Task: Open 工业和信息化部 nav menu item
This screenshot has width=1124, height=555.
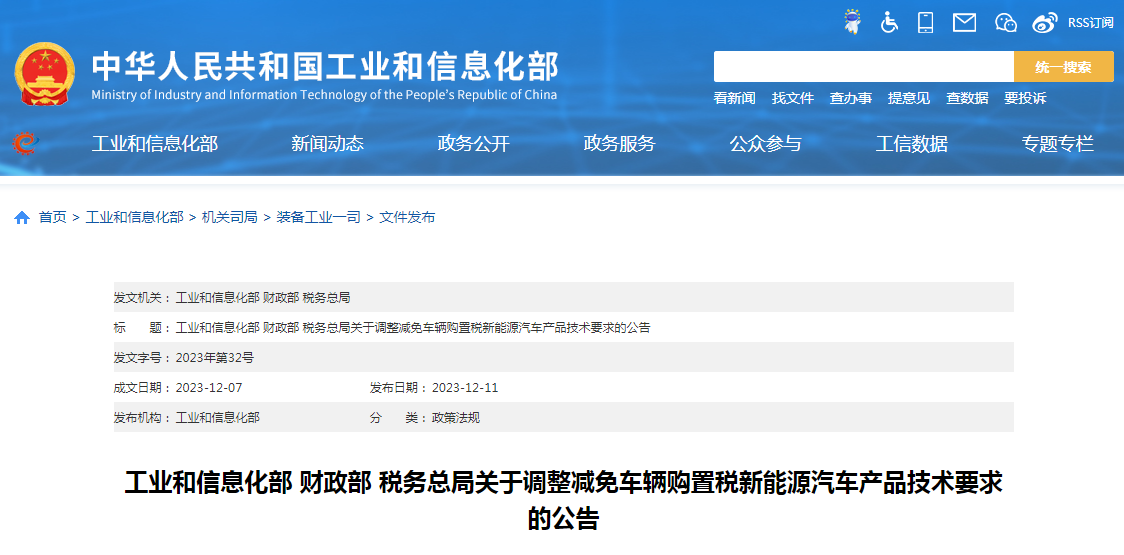Action: tap(154, 143)
